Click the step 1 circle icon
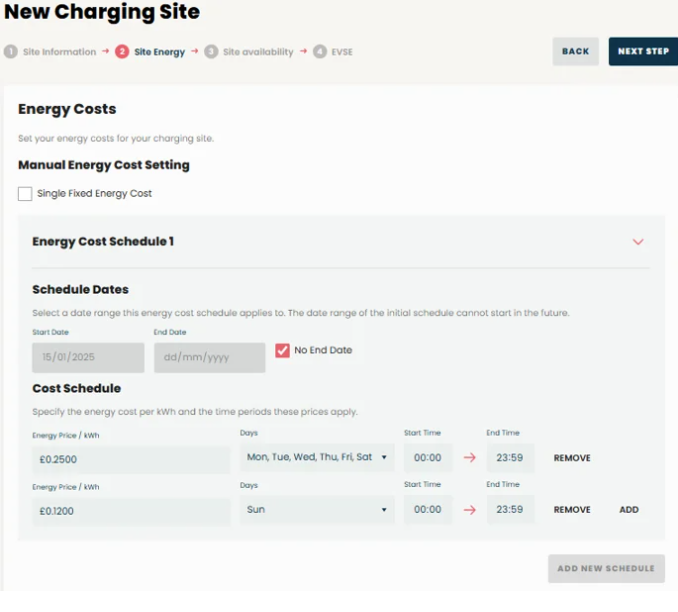The image size is (678, 612). click(x=11, y=52)
